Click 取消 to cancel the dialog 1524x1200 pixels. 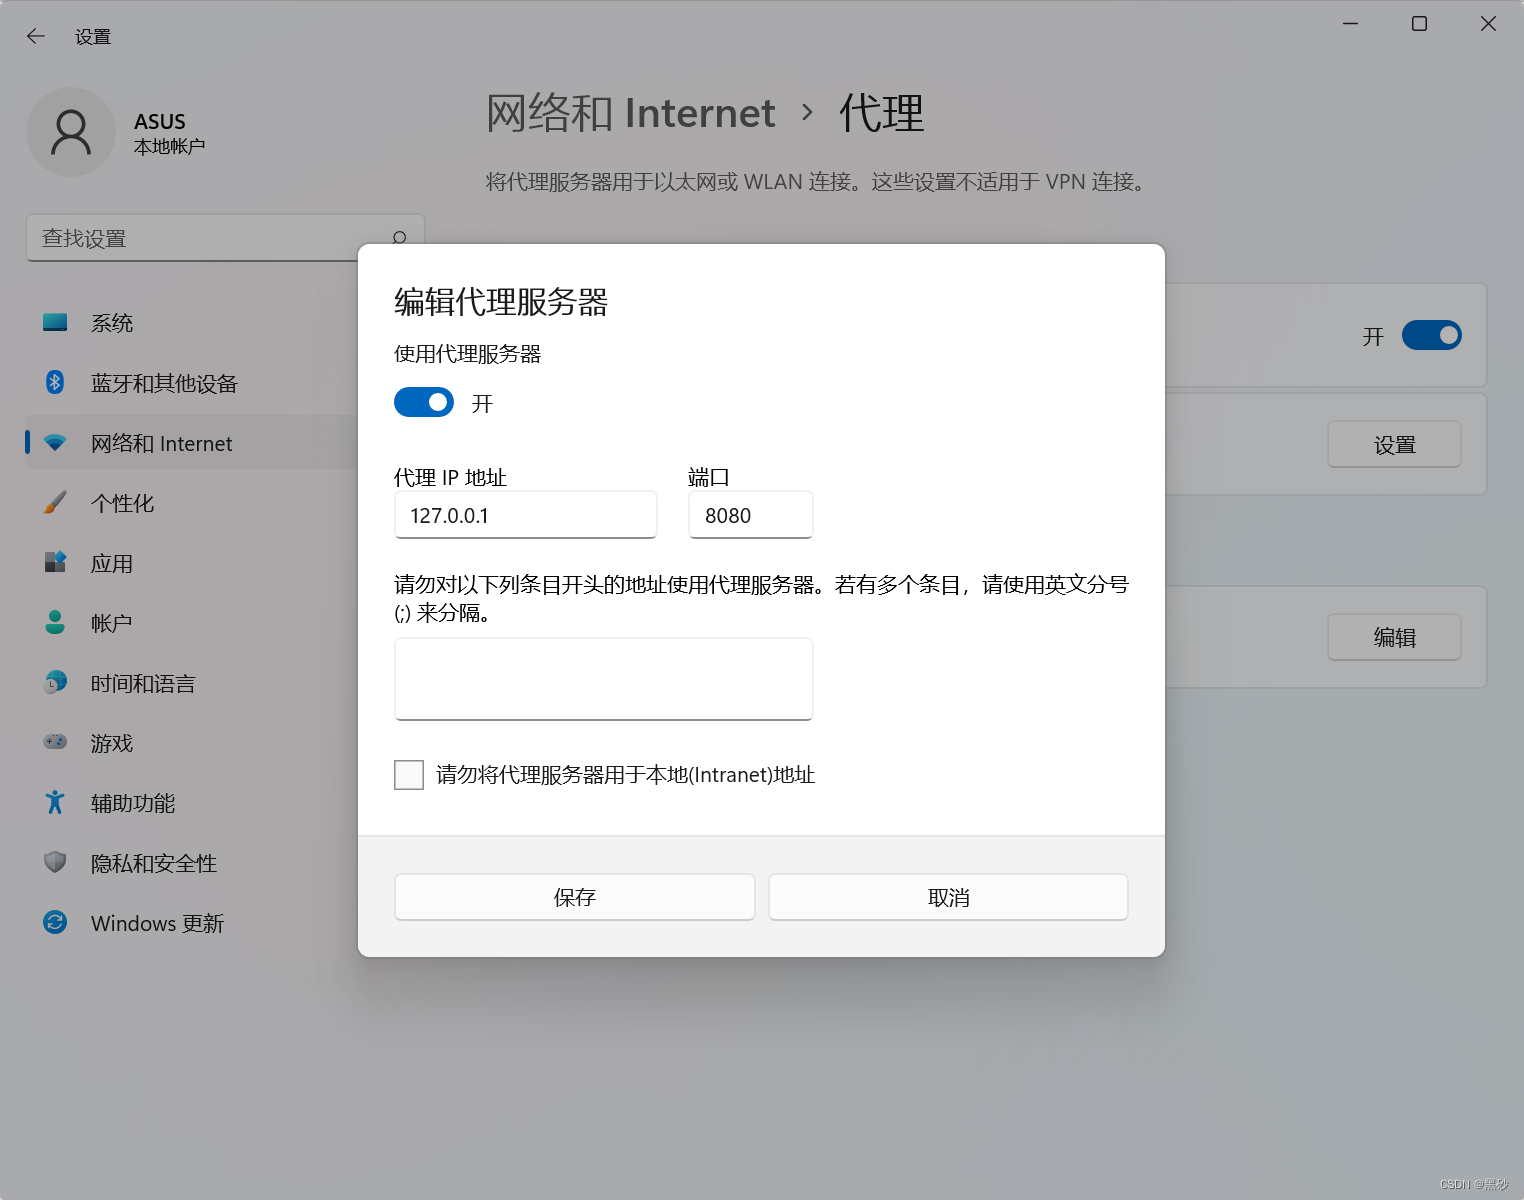click(x=948, y=897)
